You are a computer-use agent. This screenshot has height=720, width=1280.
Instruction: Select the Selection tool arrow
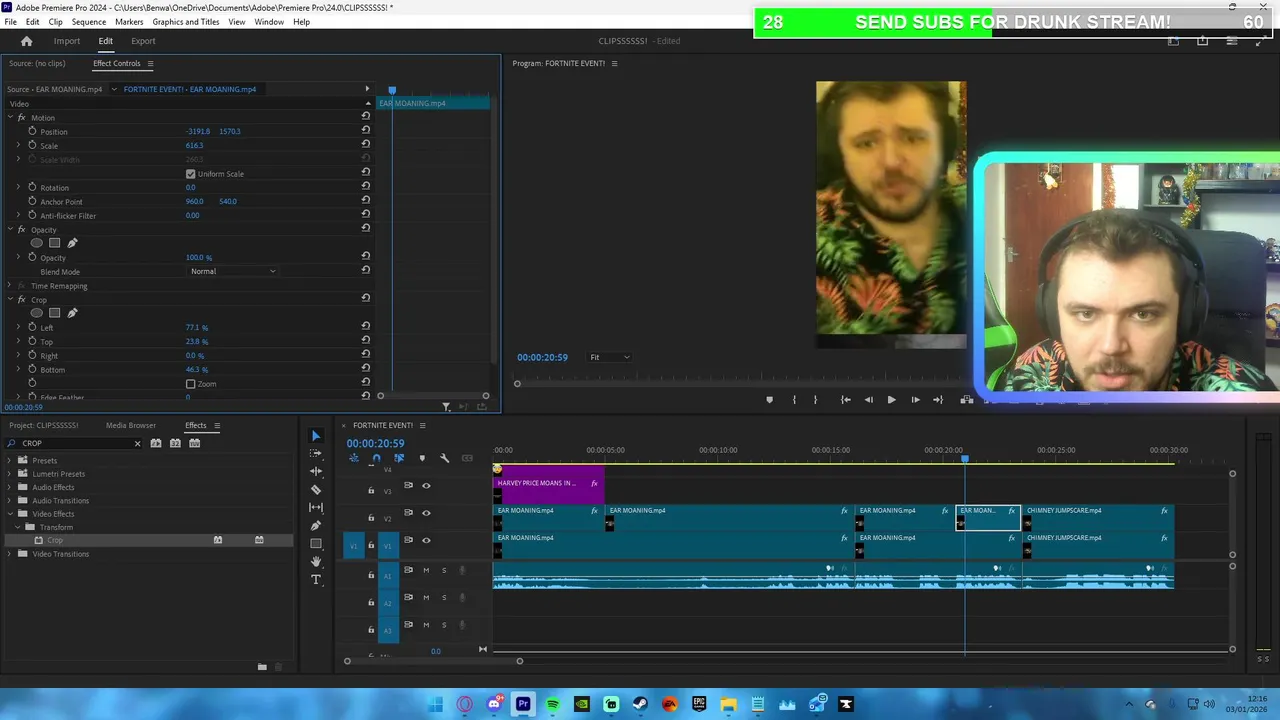[316, 436]
